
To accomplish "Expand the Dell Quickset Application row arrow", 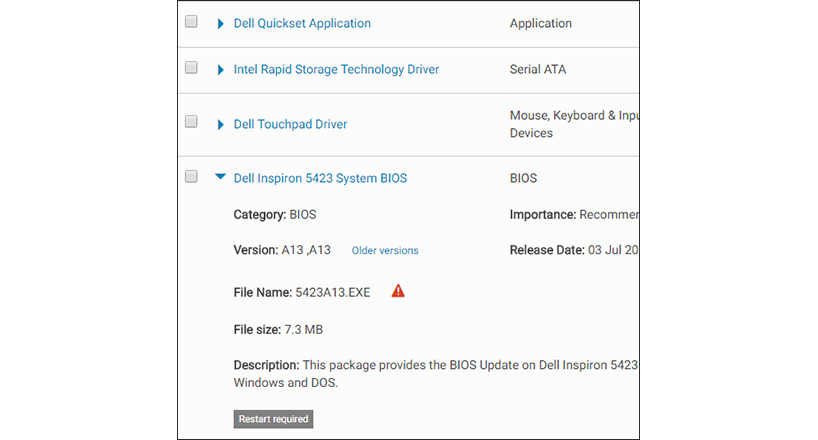I will point(220,23).
